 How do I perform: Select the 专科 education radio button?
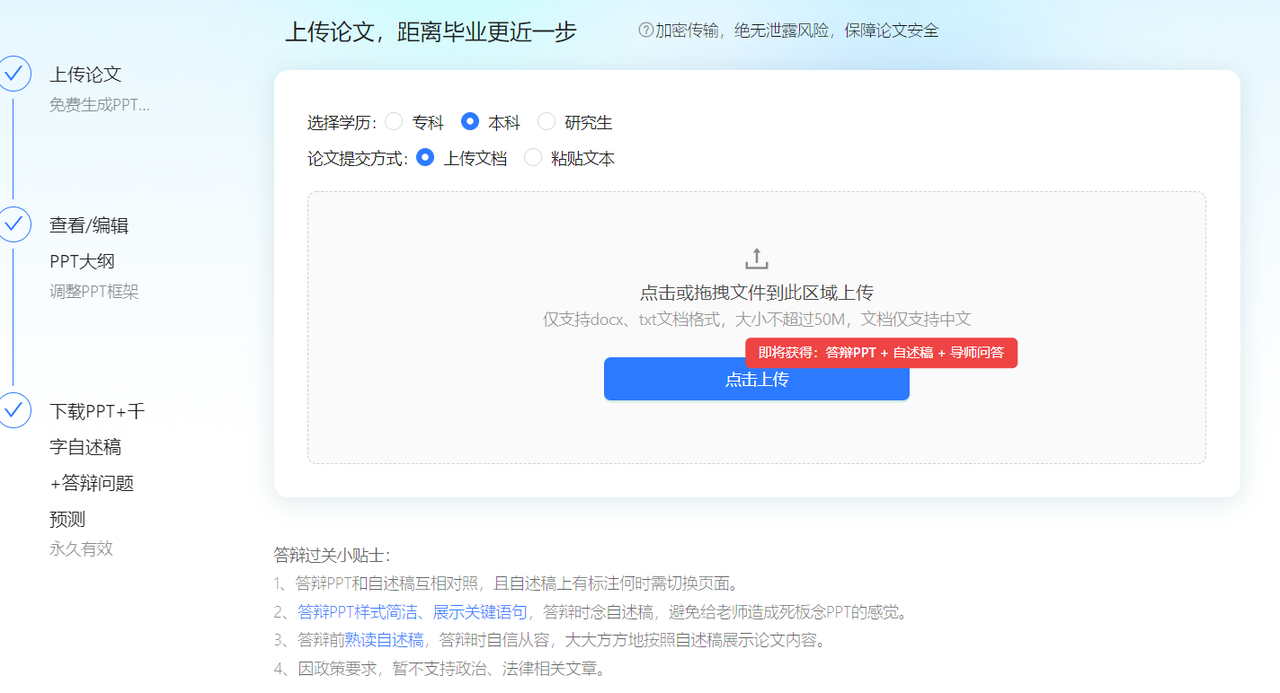tap(394, 122)
